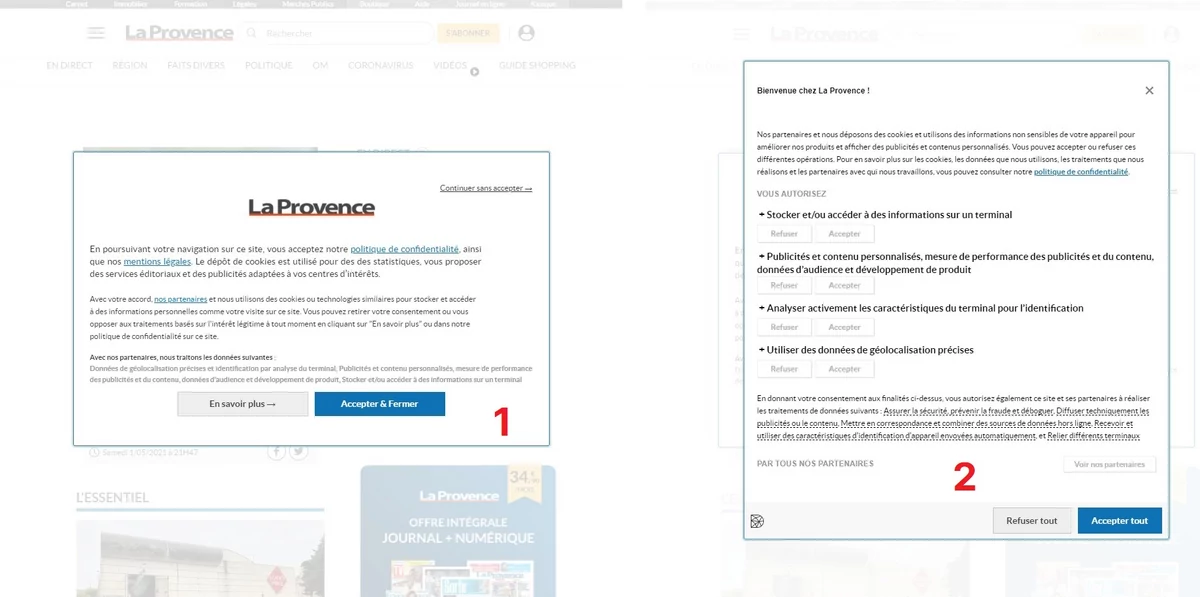Share via the Twitter icon below the dialog

click(x=298, y=452)
